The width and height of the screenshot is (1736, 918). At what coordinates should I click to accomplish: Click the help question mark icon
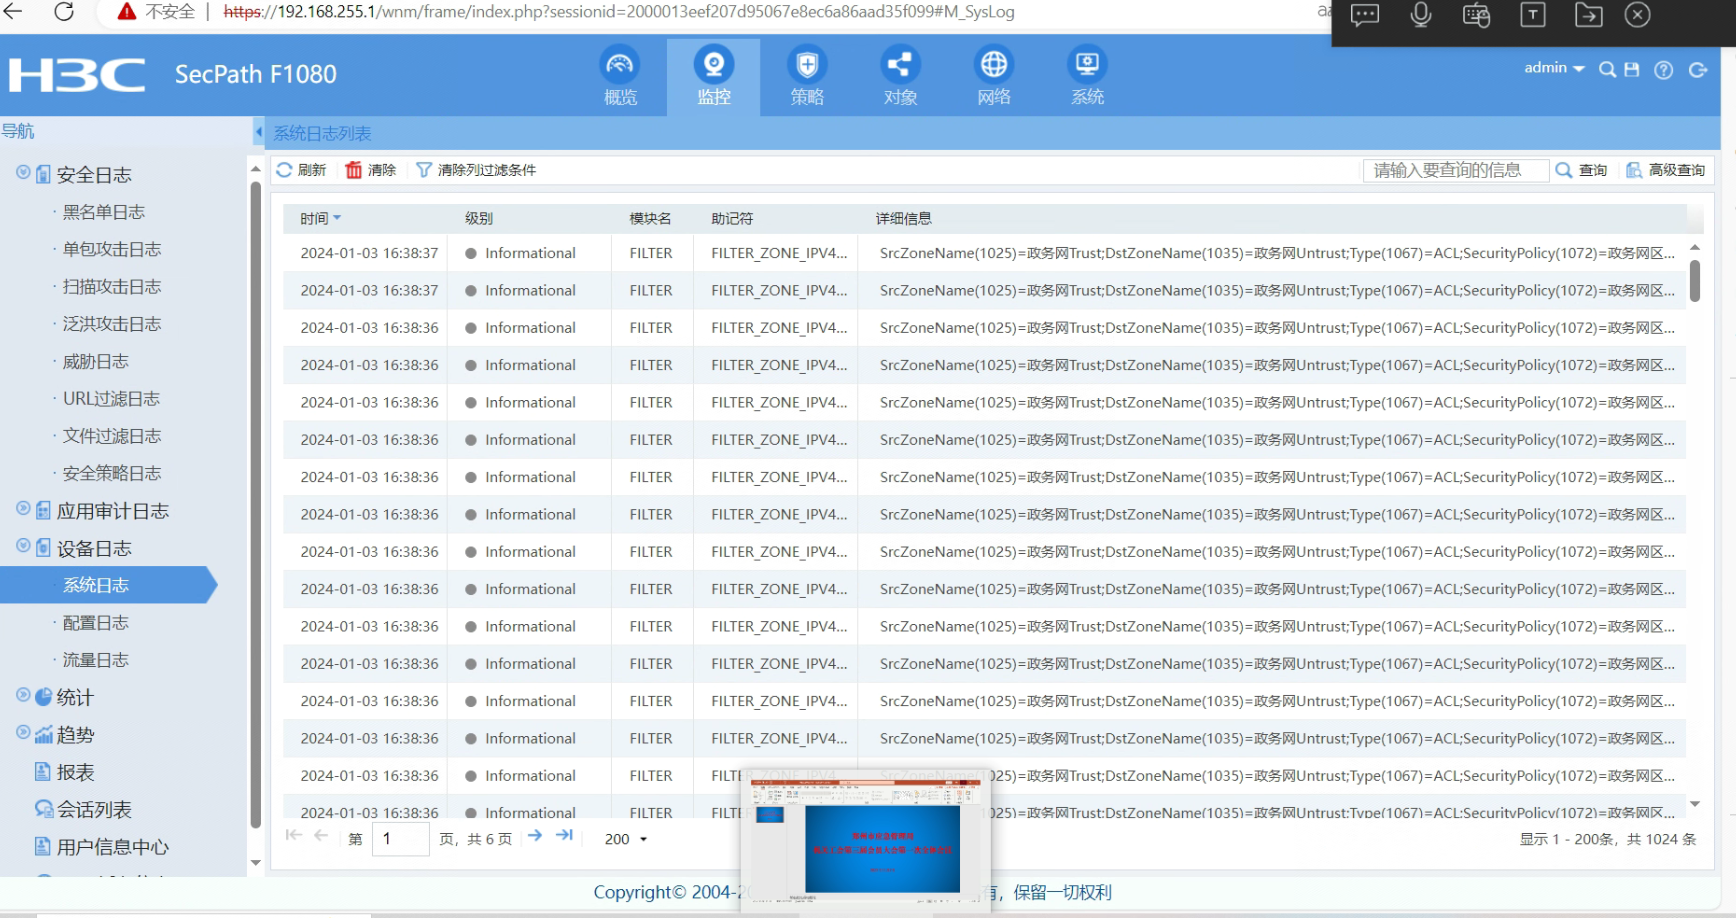coord(1663,70)
